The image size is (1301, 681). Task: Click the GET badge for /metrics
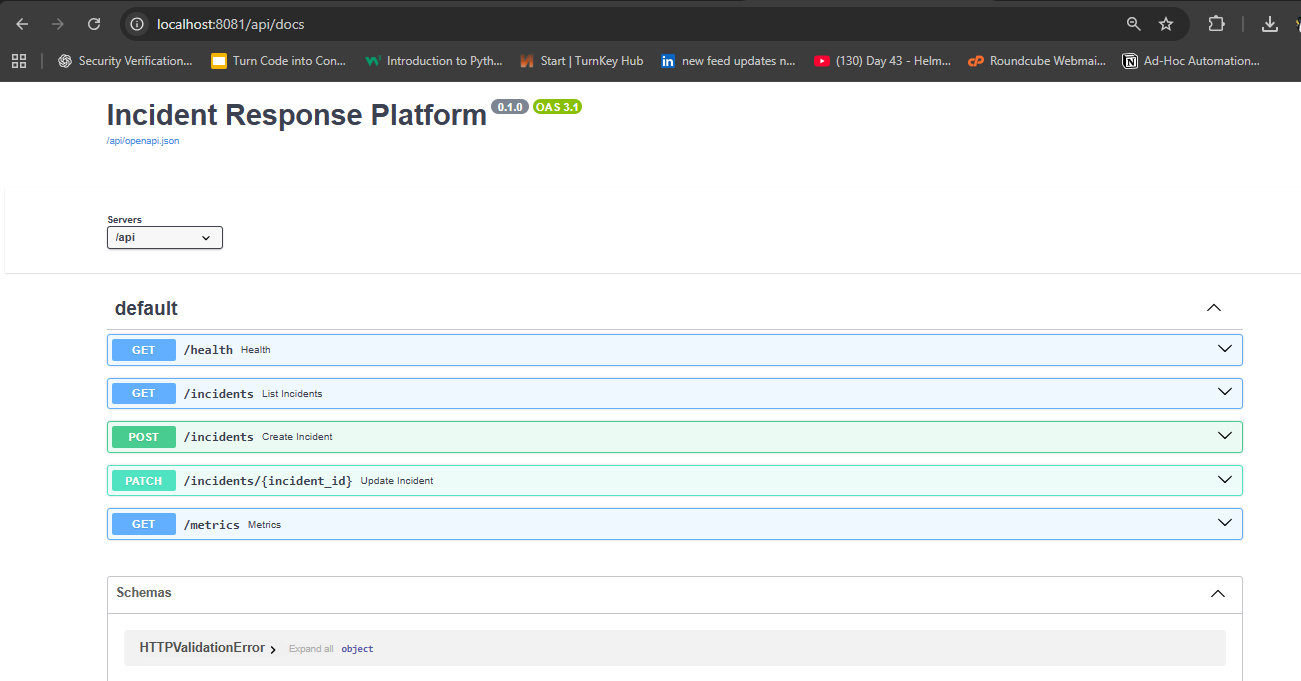pyautogui.click(x=144, y=524)
